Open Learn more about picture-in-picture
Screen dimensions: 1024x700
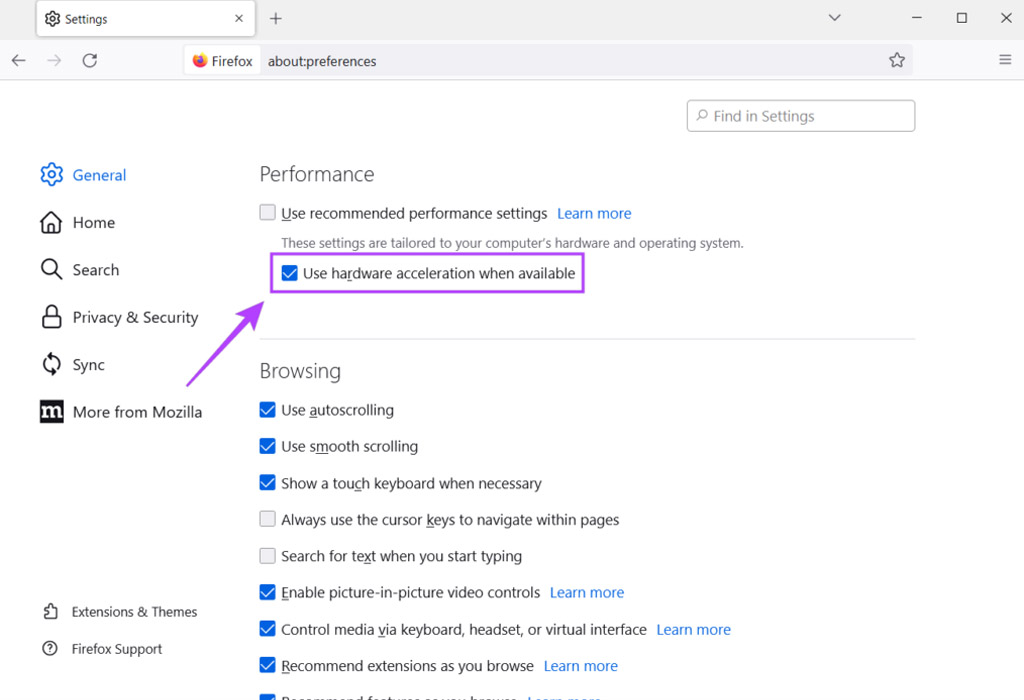(586, 592)
